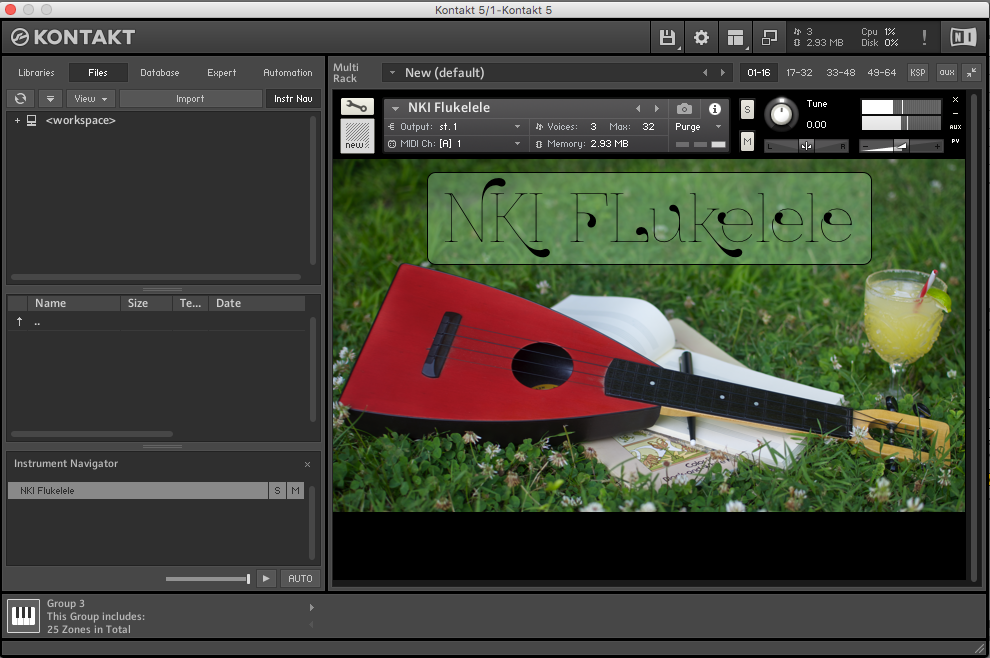Click the refresh icon in Files browser

(20, 99)
